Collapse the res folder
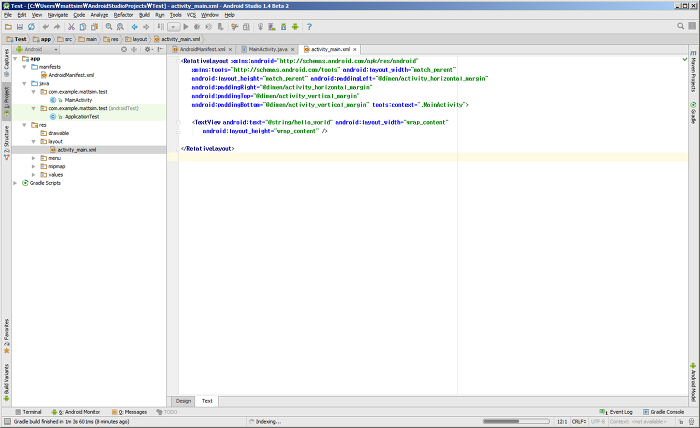This screenshot has height=428, width=700. pos(25,125)
